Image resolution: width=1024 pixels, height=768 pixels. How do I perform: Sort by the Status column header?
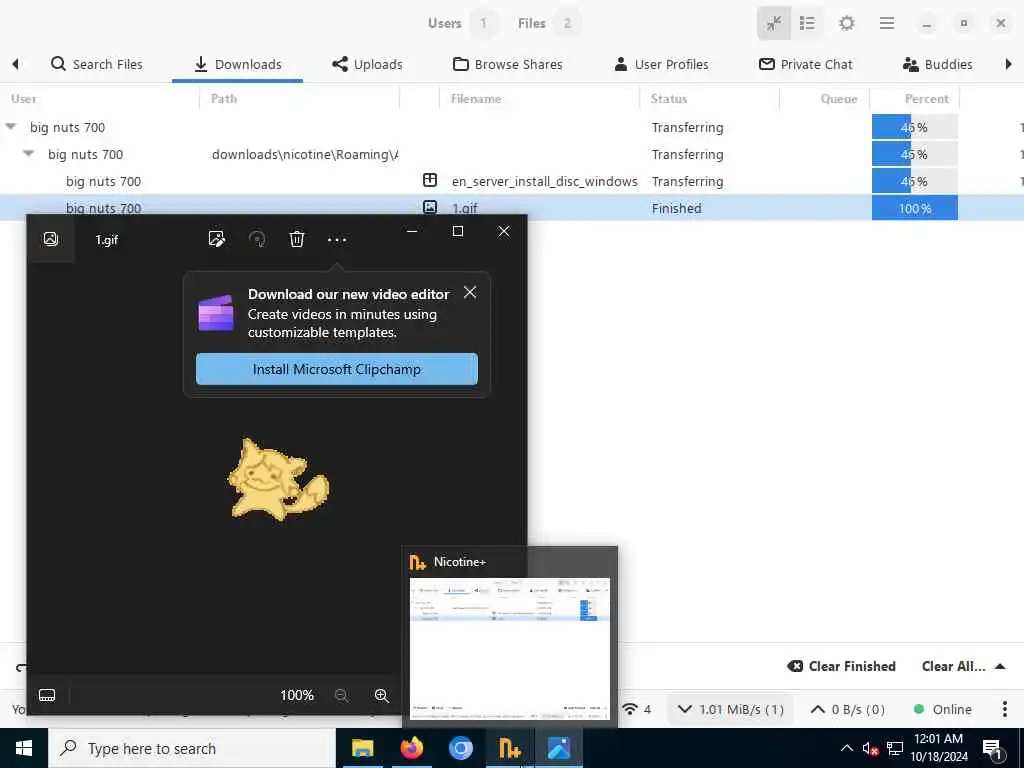(x=709, y=99)
